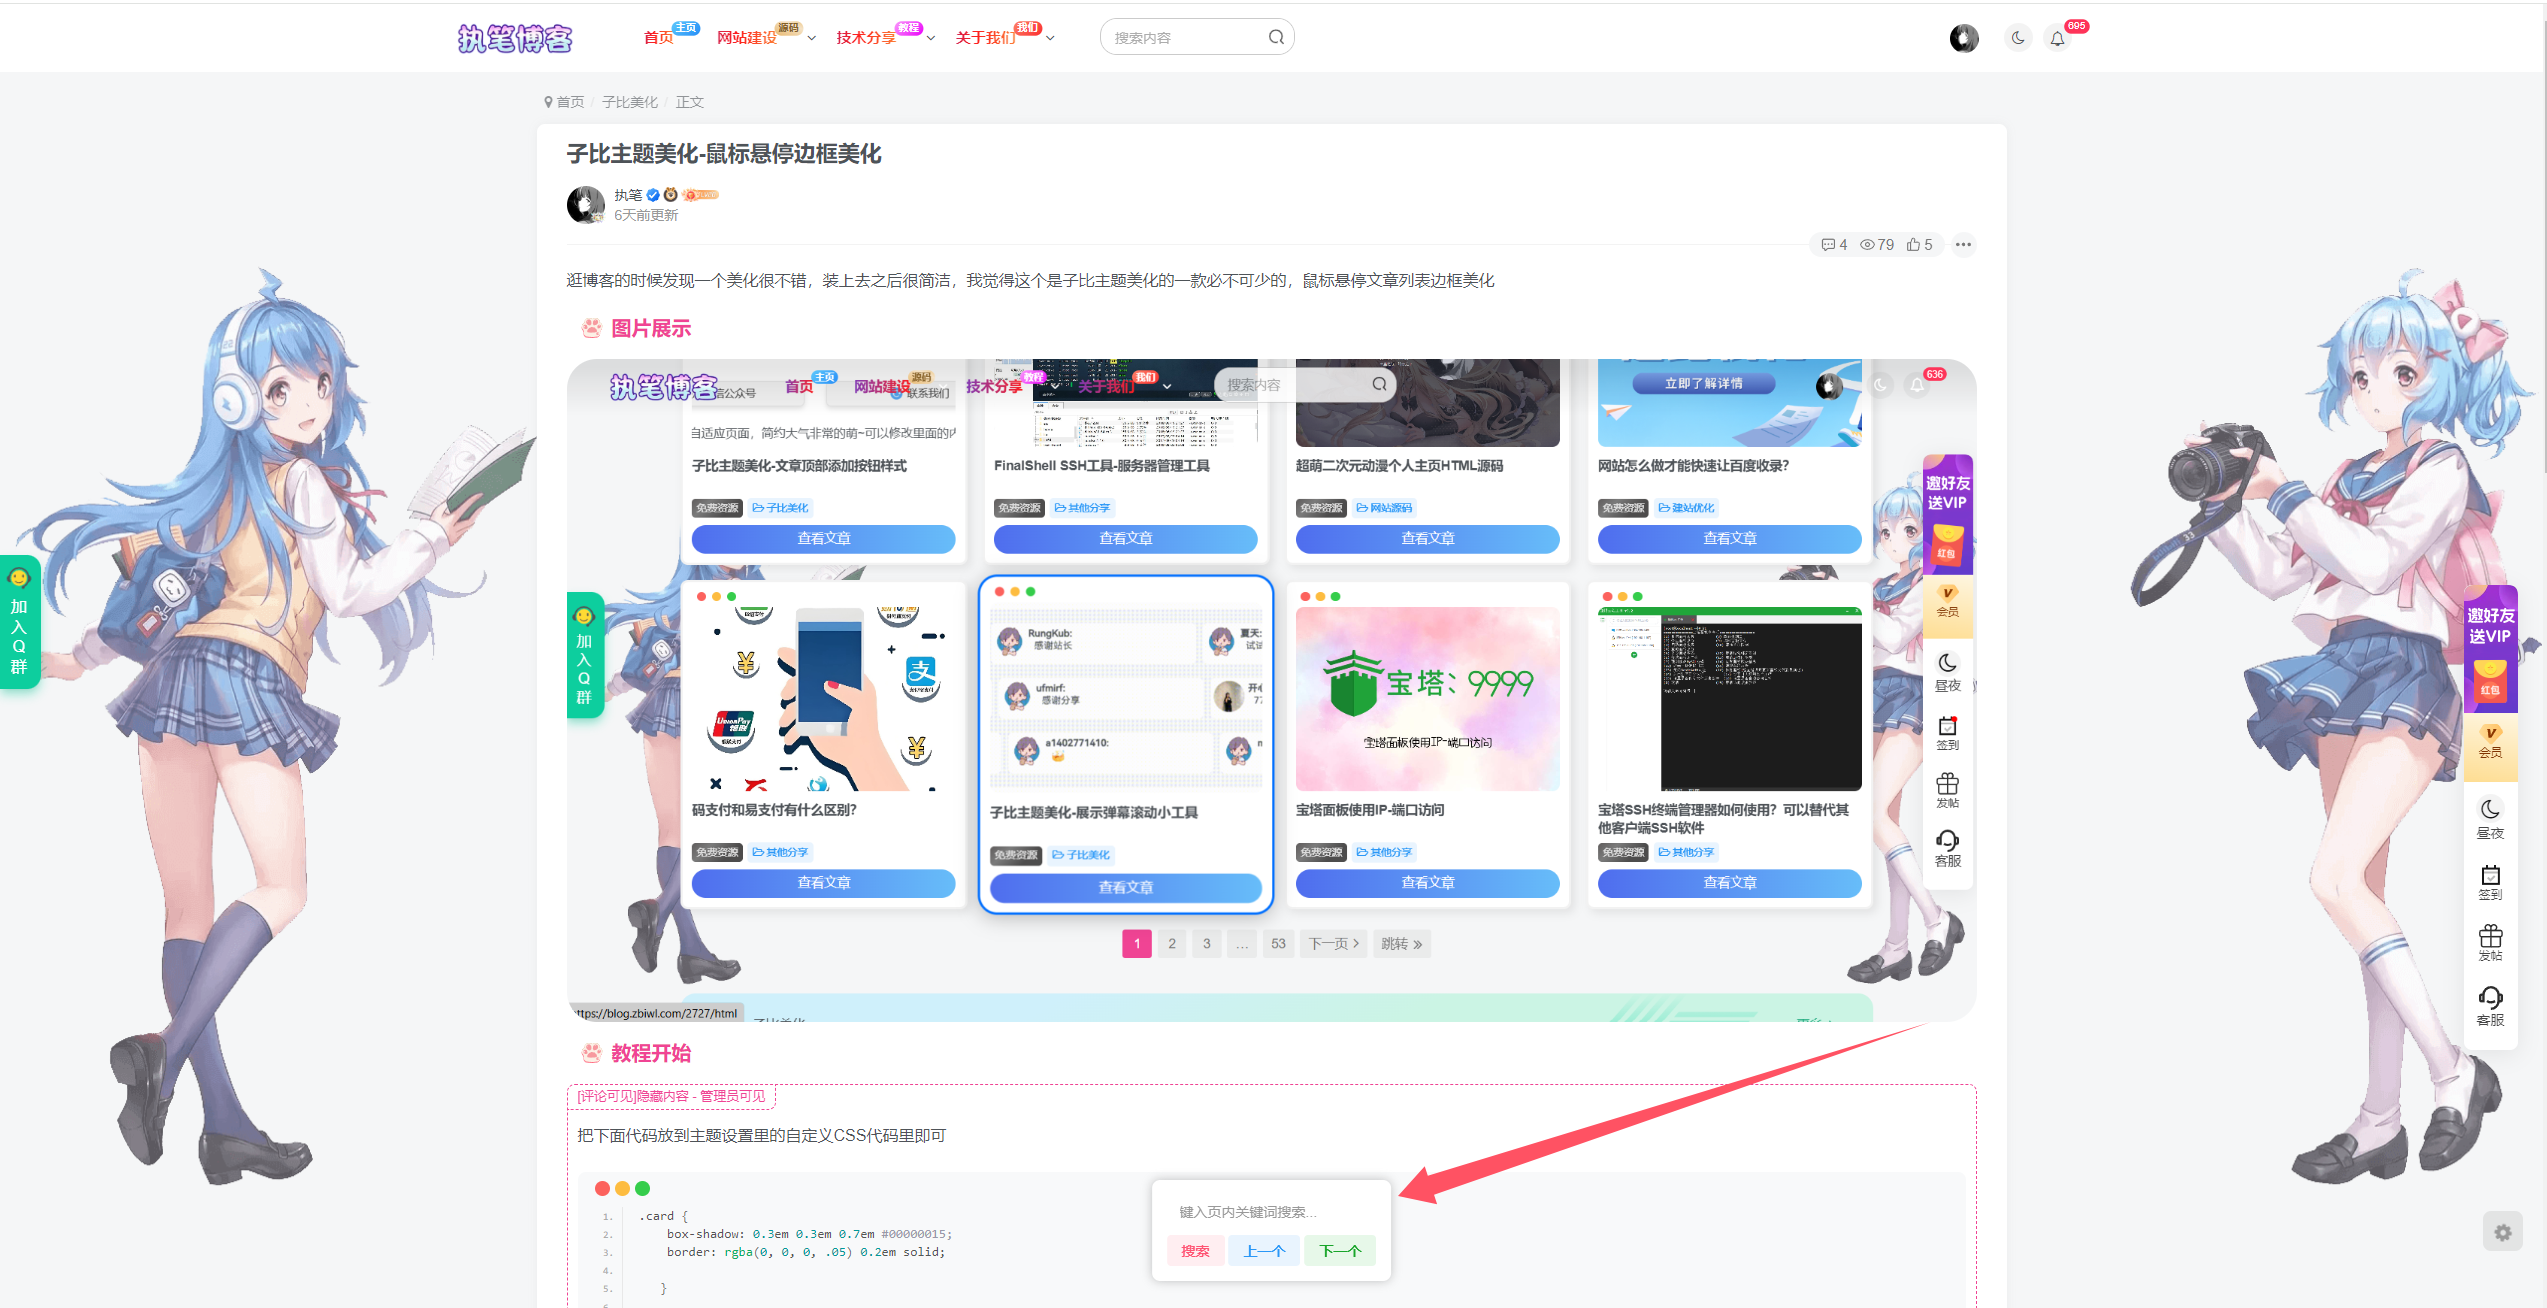Open the 图片展示 screenshot image
The image size is (2547, 1308).
pyautogui.click(x=1271, y=690)
